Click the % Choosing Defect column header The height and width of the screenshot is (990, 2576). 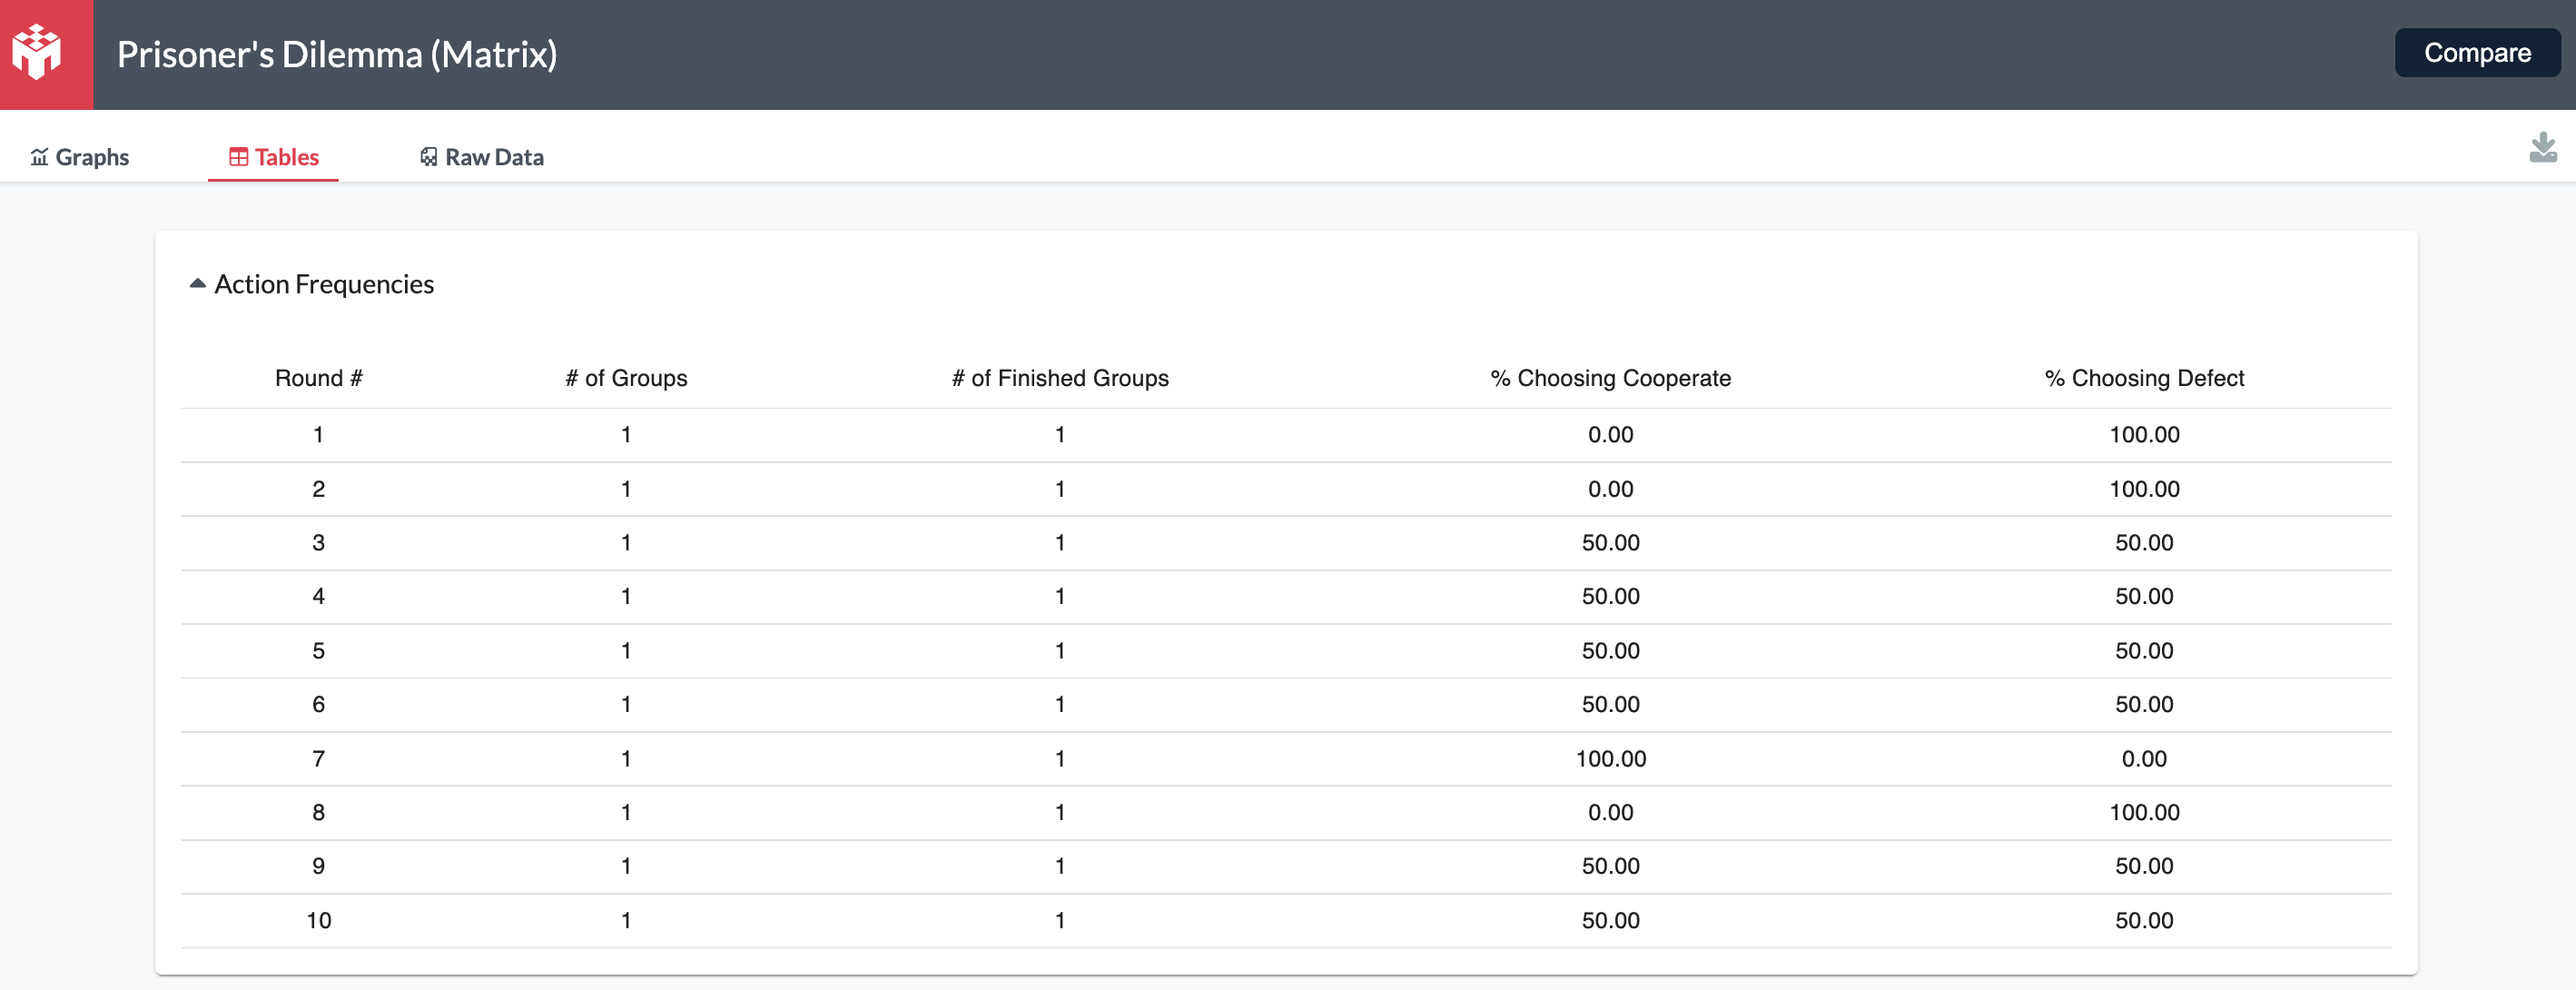click(2144, 378)
